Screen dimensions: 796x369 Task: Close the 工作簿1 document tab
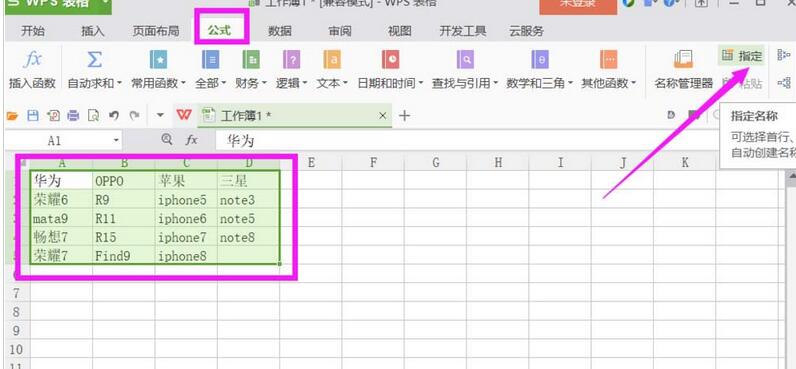point(383,116)
